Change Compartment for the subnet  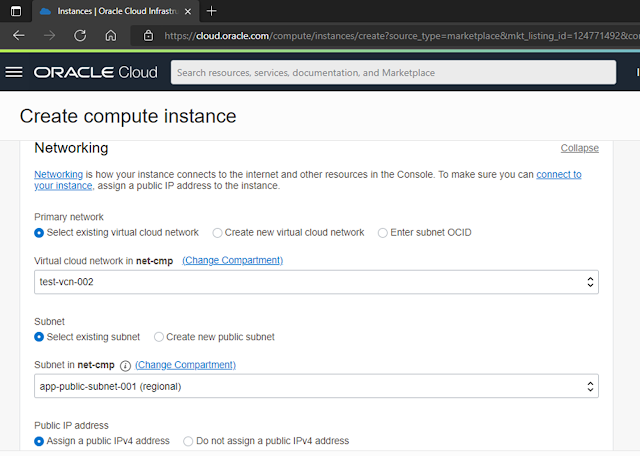tap(185, 365)
